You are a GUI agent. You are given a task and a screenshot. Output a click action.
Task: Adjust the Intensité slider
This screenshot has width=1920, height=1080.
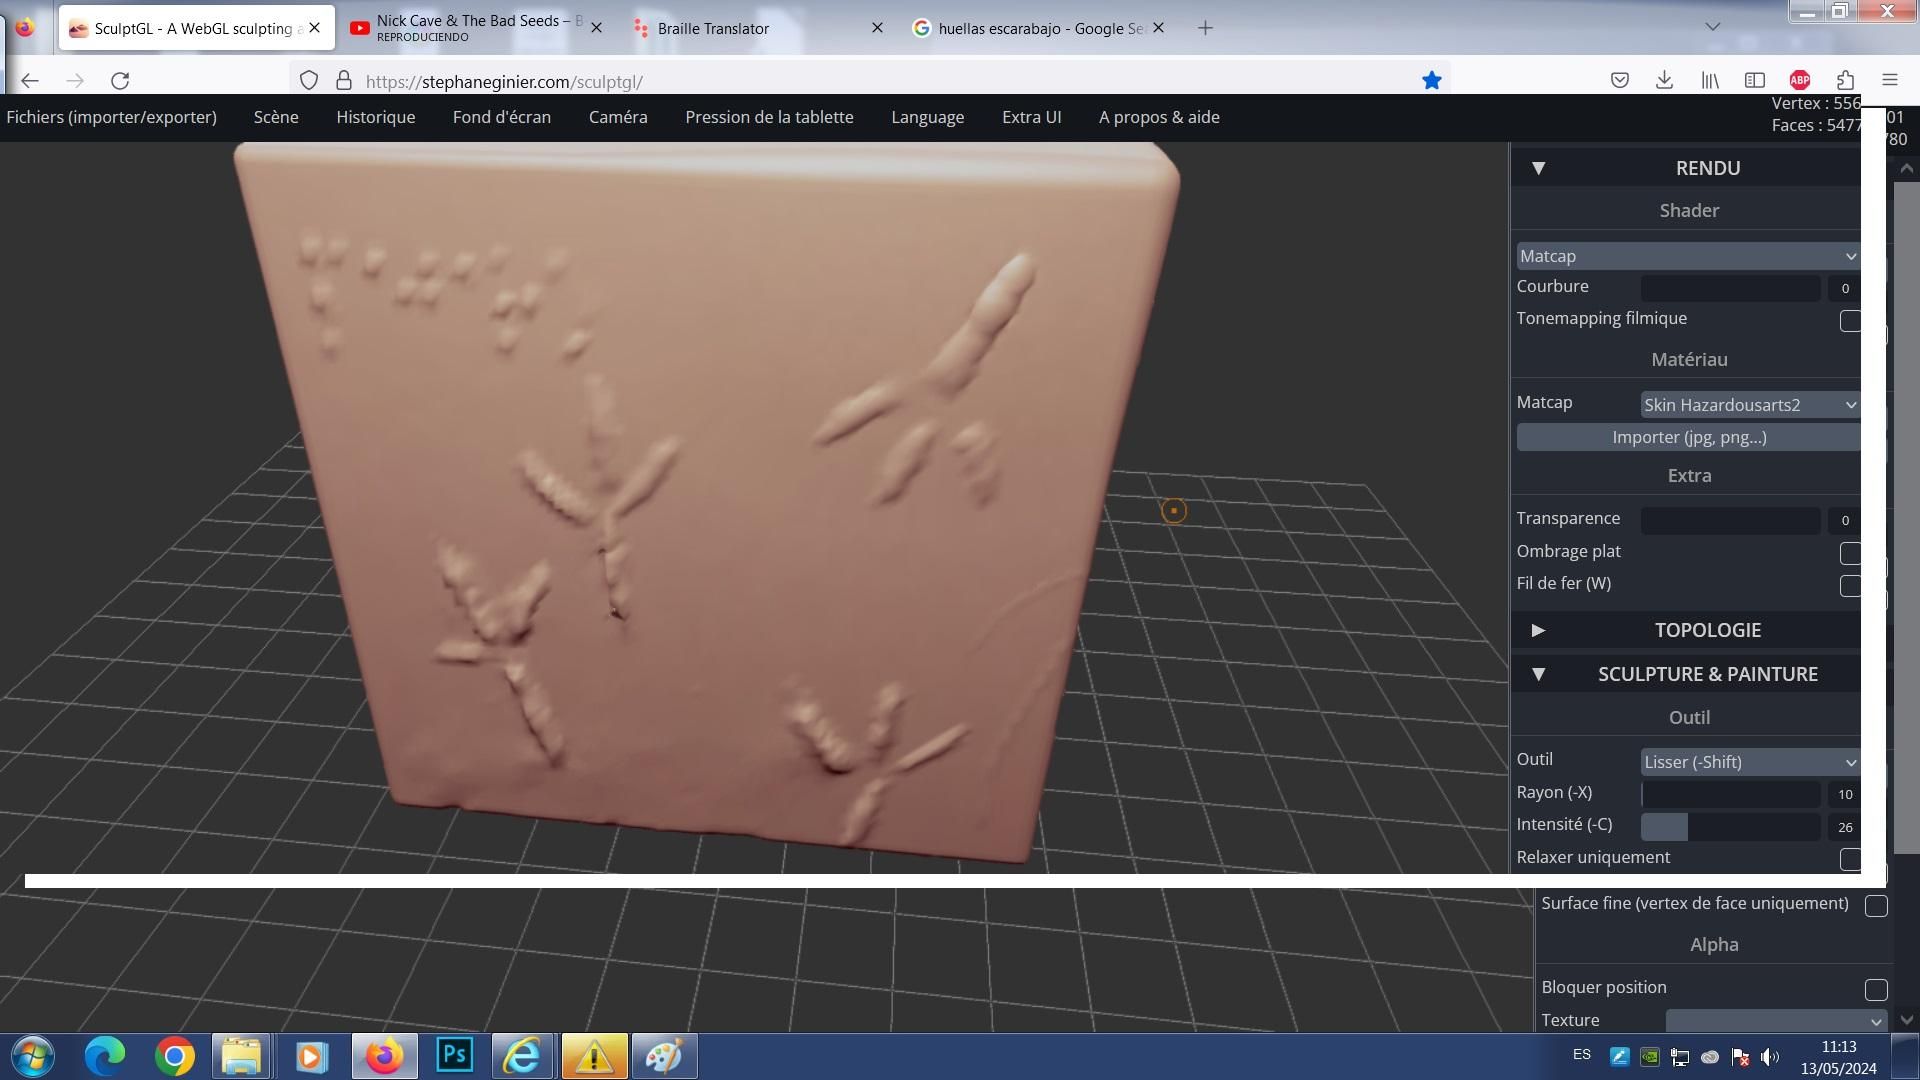coord(1730,826)
